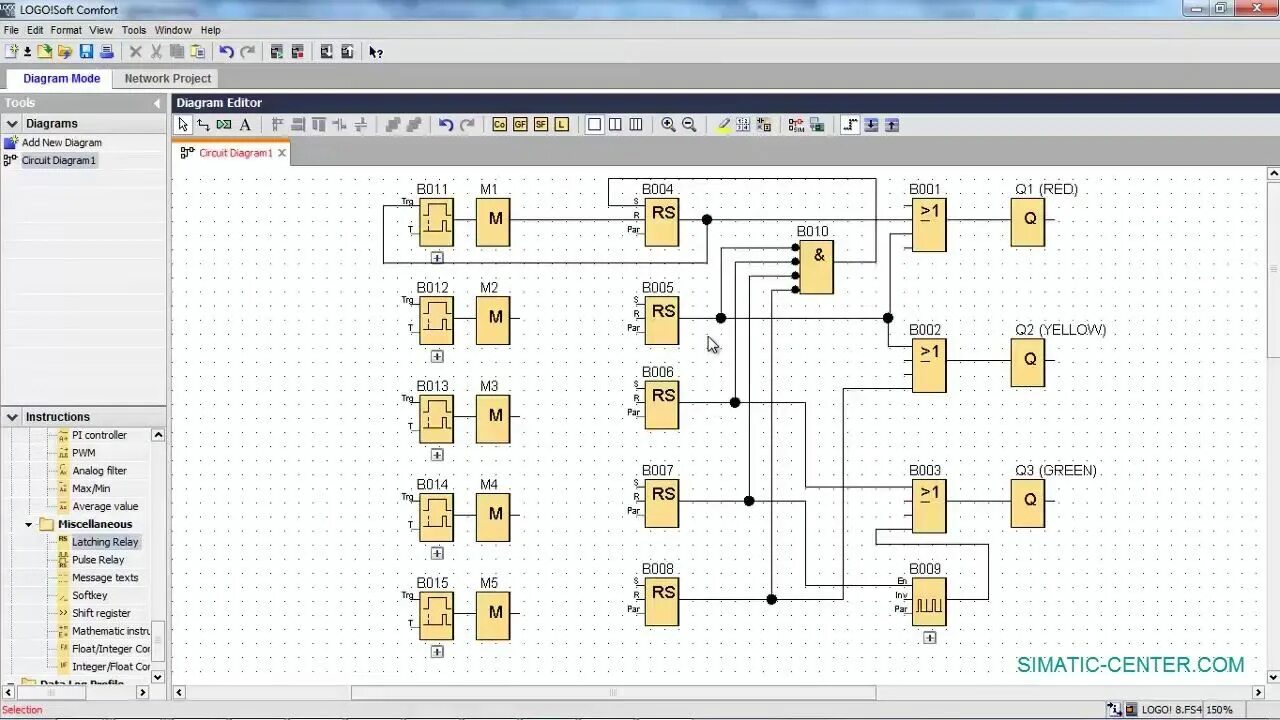Expand parameters below block B012
Screen dimensions: 1280x720
437,356
